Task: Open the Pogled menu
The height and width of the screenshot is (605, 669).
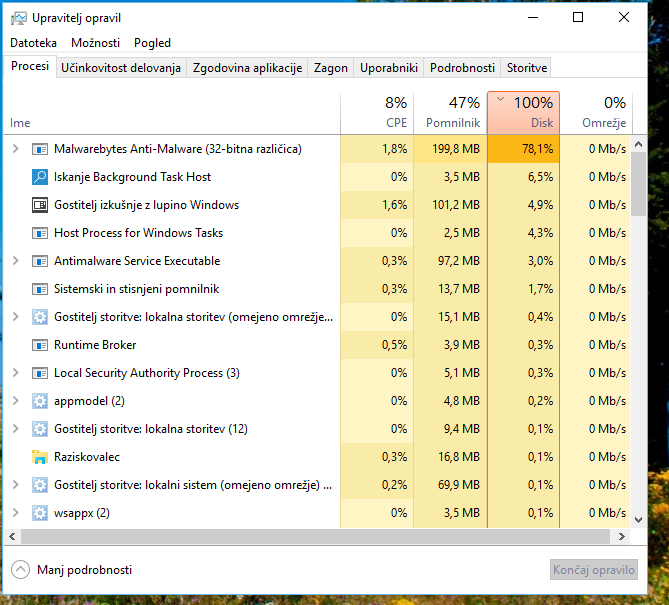Action: pyautogui.click(x=152, y=43)
